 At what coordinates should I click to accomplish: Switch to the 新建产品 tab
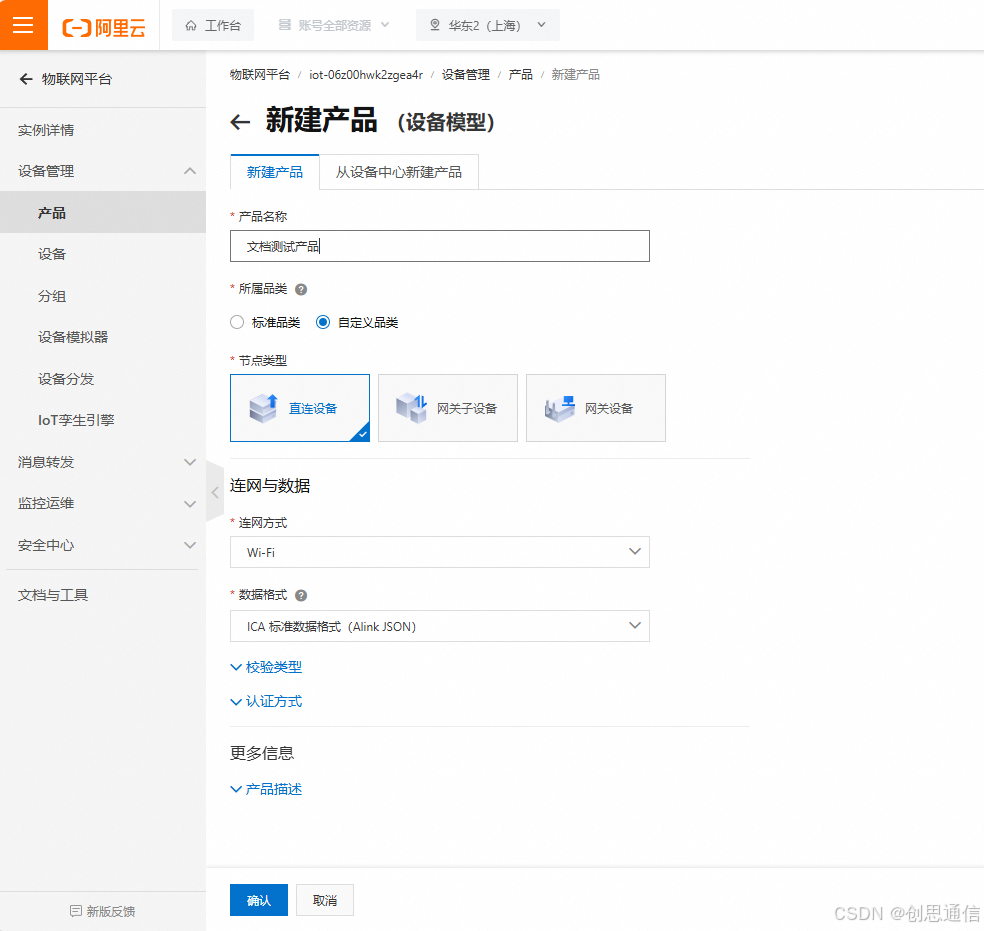tap(275, 172)
